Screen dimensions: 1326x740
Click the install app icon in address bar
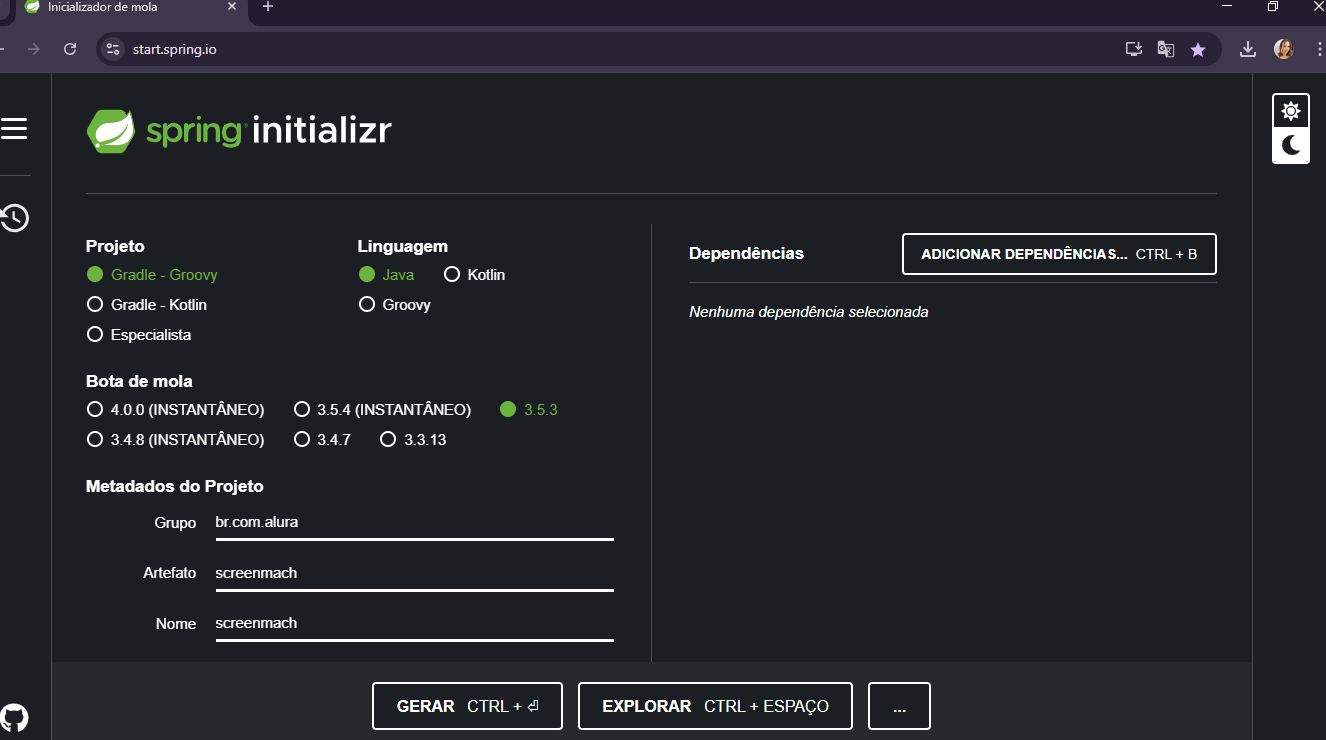1133,49
